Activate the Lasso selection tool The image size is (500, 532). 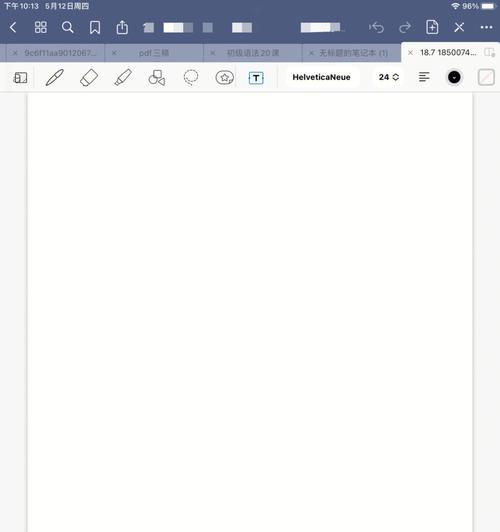pyautogui.click(x=191, y=77)
